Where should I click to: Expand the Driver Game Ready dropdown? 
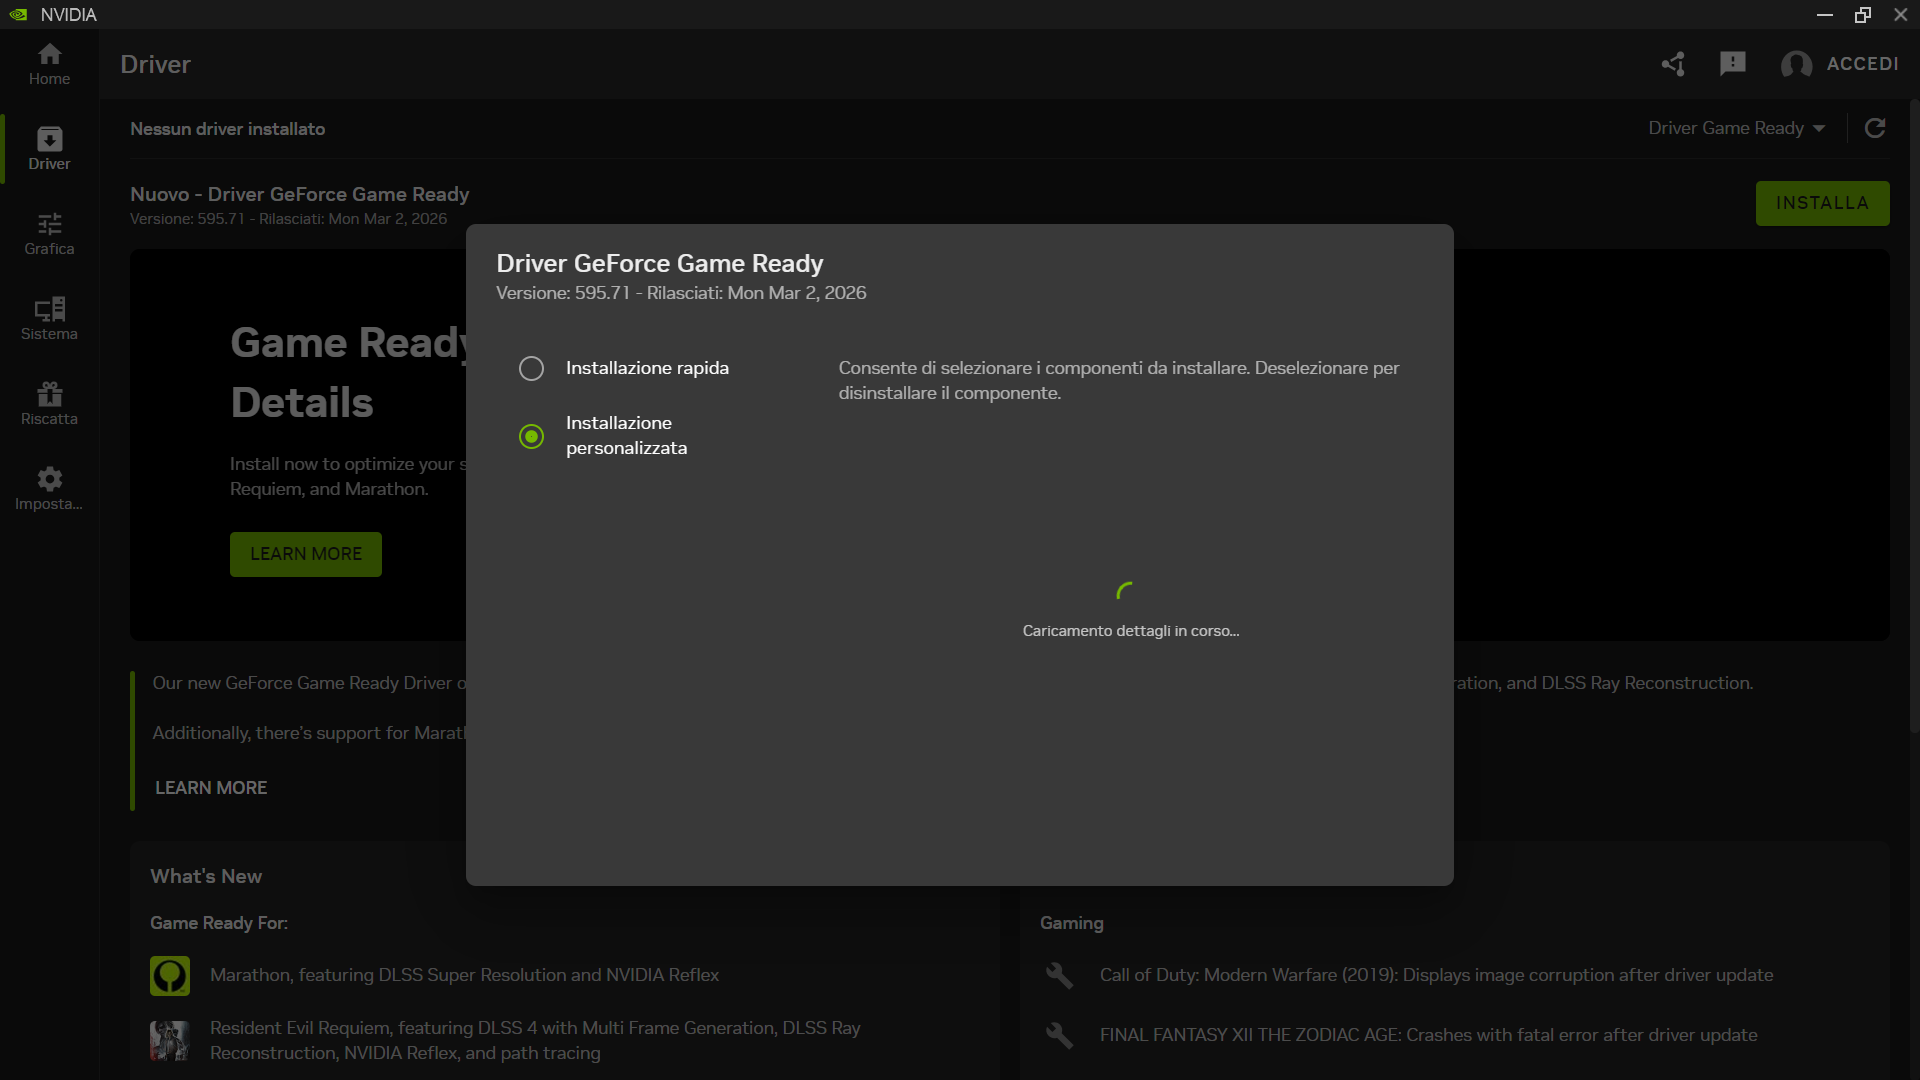click(x=1737, y=128)
